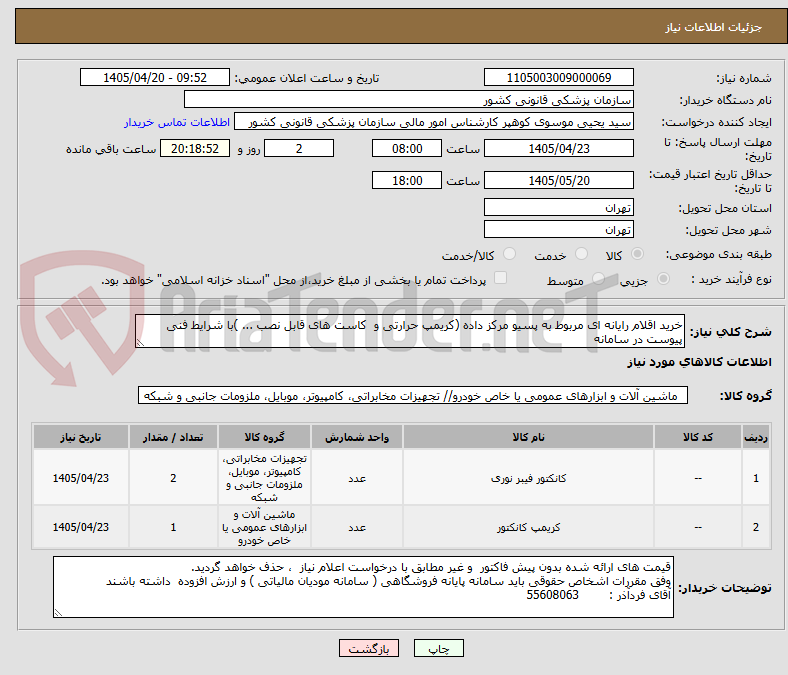This screenshot has width=788, height=675.
Task: Click the delivery province تهران field
Action: point(558,207)
